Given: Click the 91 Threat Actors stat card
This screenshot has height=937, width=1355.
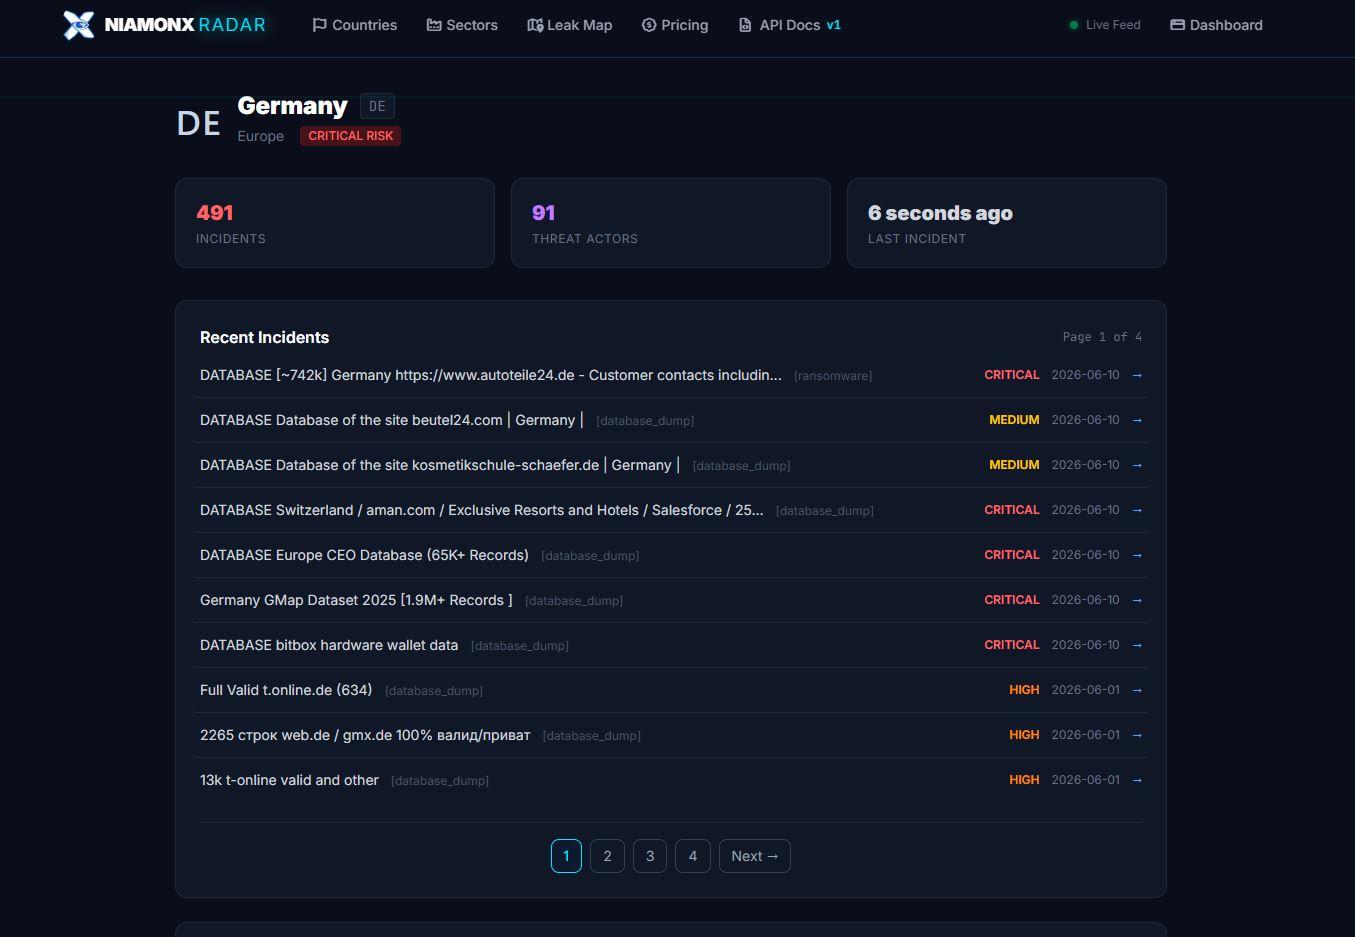Looking at the screenshot, I should 671,223.
